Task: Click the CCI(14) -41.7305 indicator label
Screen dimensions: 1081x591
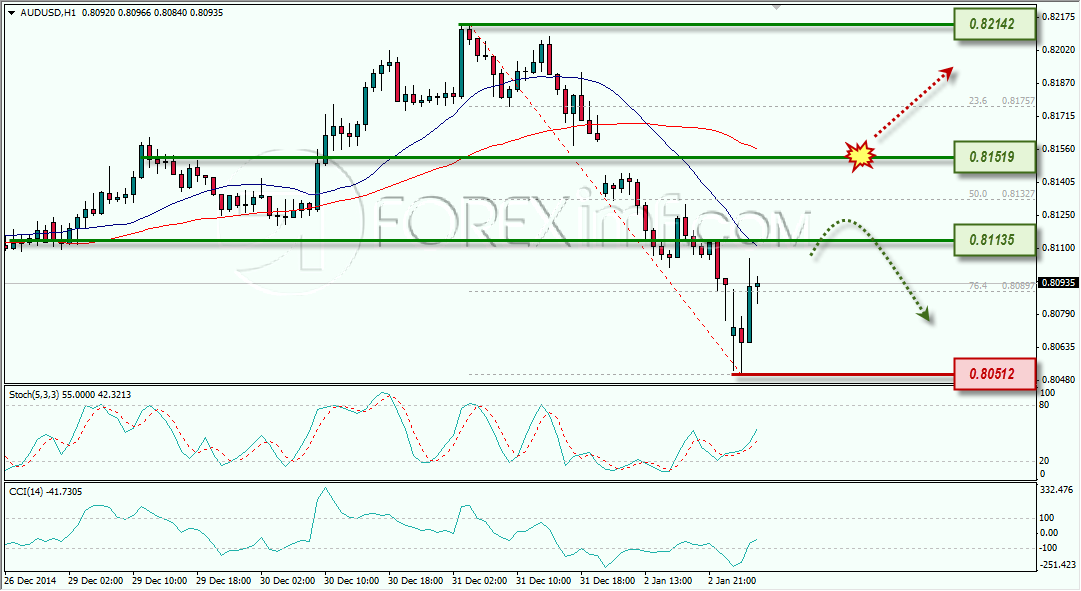Action: click(x=46, y=492)
